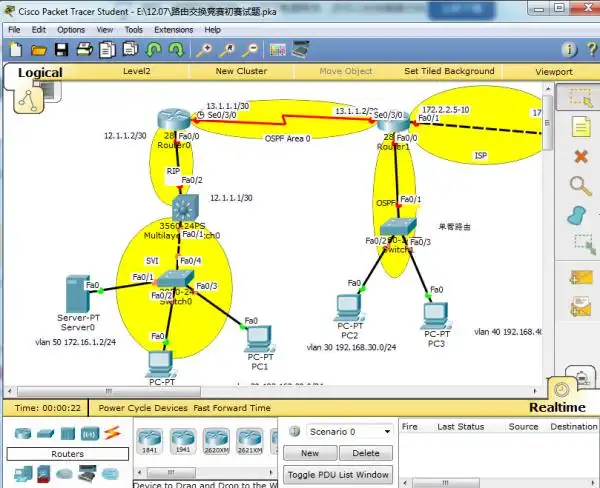Click the Add Simple PDU envelope icon
The image size is (600, 488).
pos(580,277)
